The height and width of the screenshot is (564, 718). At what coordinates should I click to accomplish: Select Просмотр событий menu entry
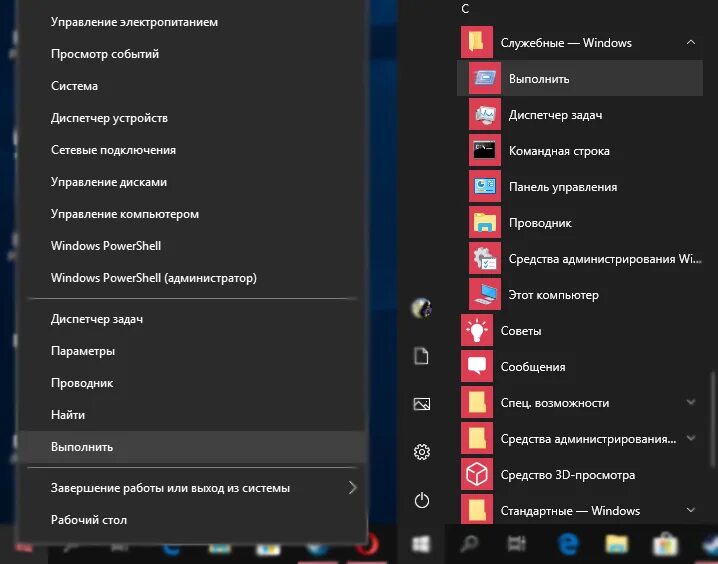tap(105, 54)
